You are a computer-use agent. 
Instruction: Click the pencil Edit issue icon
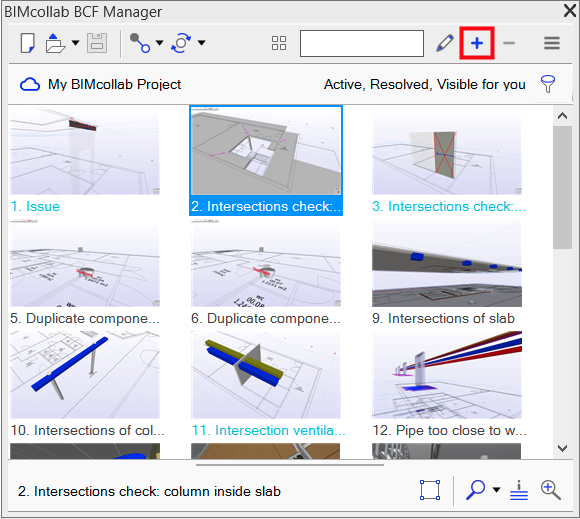click(x=445, y=43)
